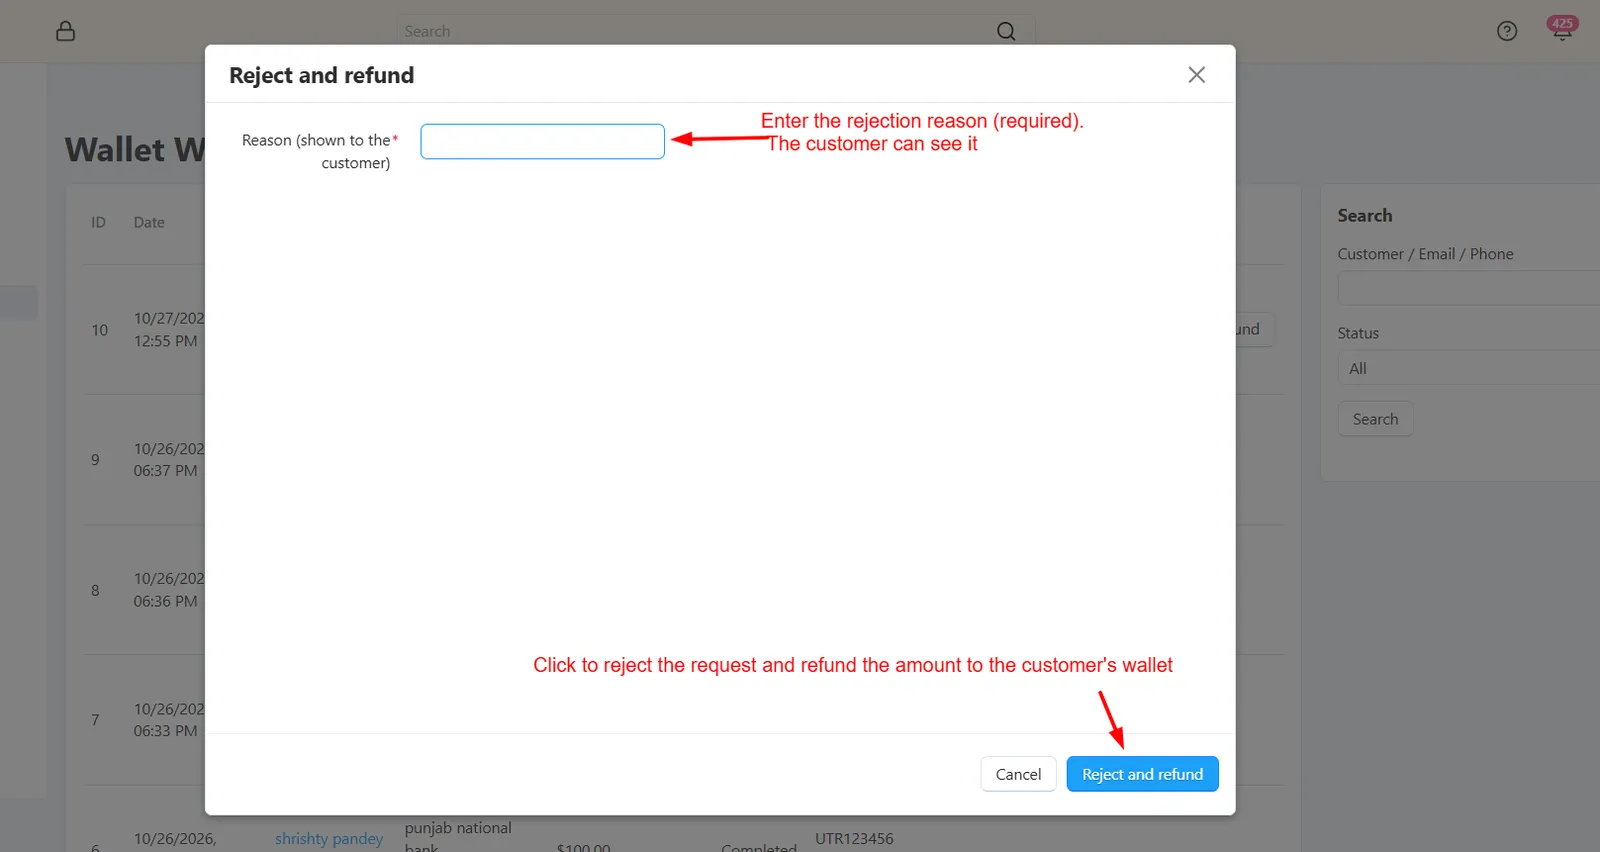Viewport: 1600px width, 852px height.
Task: Click the punjab national bank cell
Action: [x=458, y=838]
